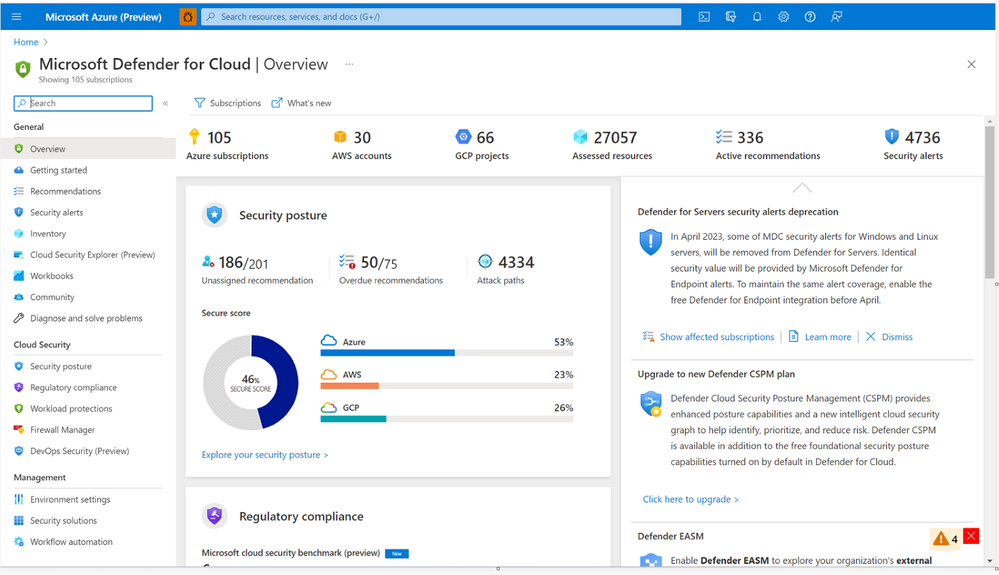Click the 336 Active recommendations tile

[x=768, y=145]
